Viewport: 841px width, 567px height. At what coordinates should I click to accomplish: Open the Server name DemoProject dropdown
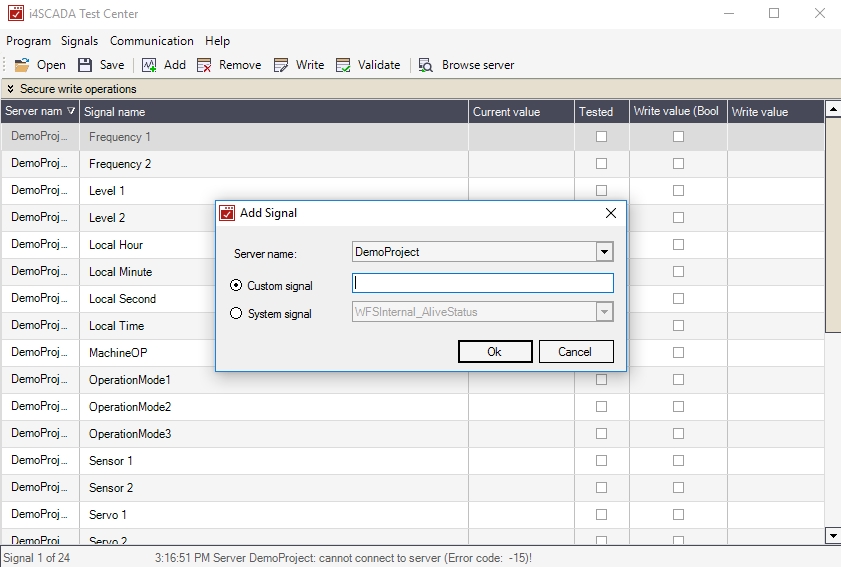tap(603, 252)
